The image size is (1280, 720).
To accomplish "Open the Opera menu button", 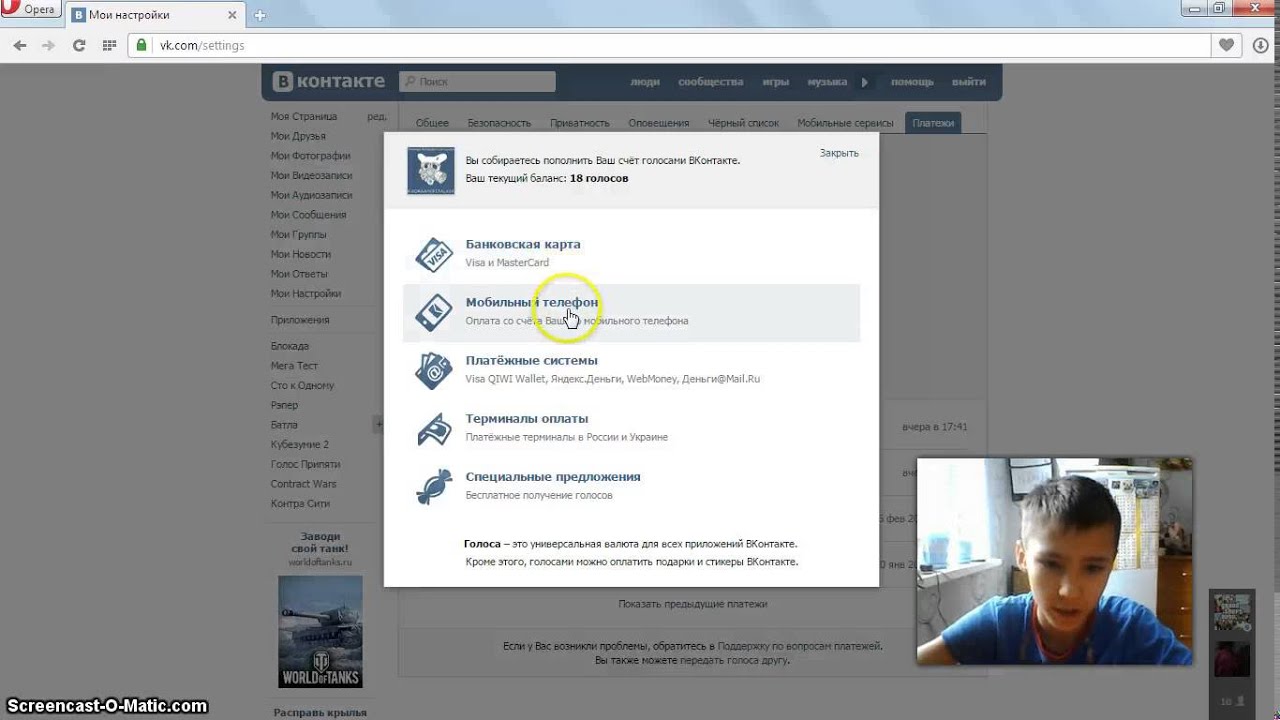I will 29,10.
